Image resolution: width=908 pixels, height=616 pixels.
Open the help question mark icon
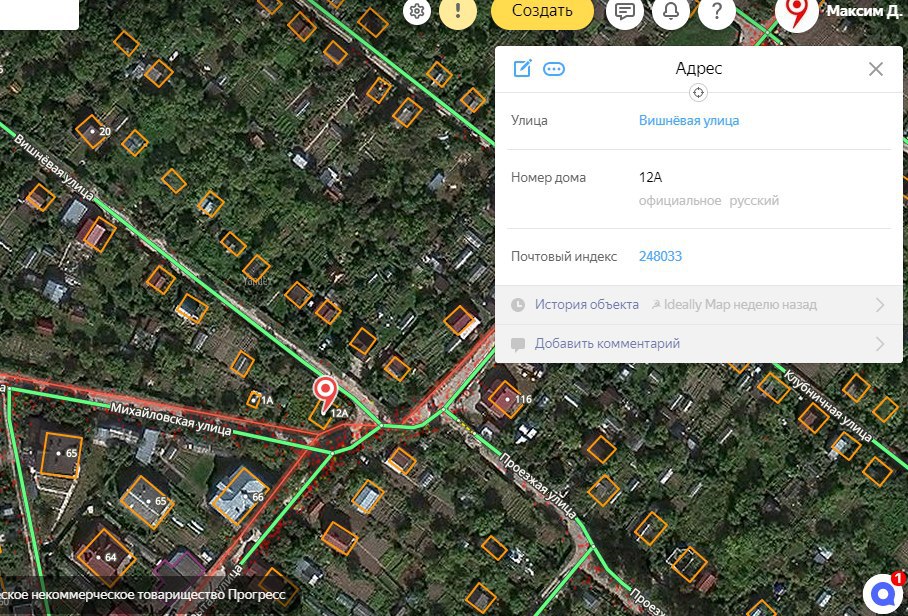[x=717, y=11]
